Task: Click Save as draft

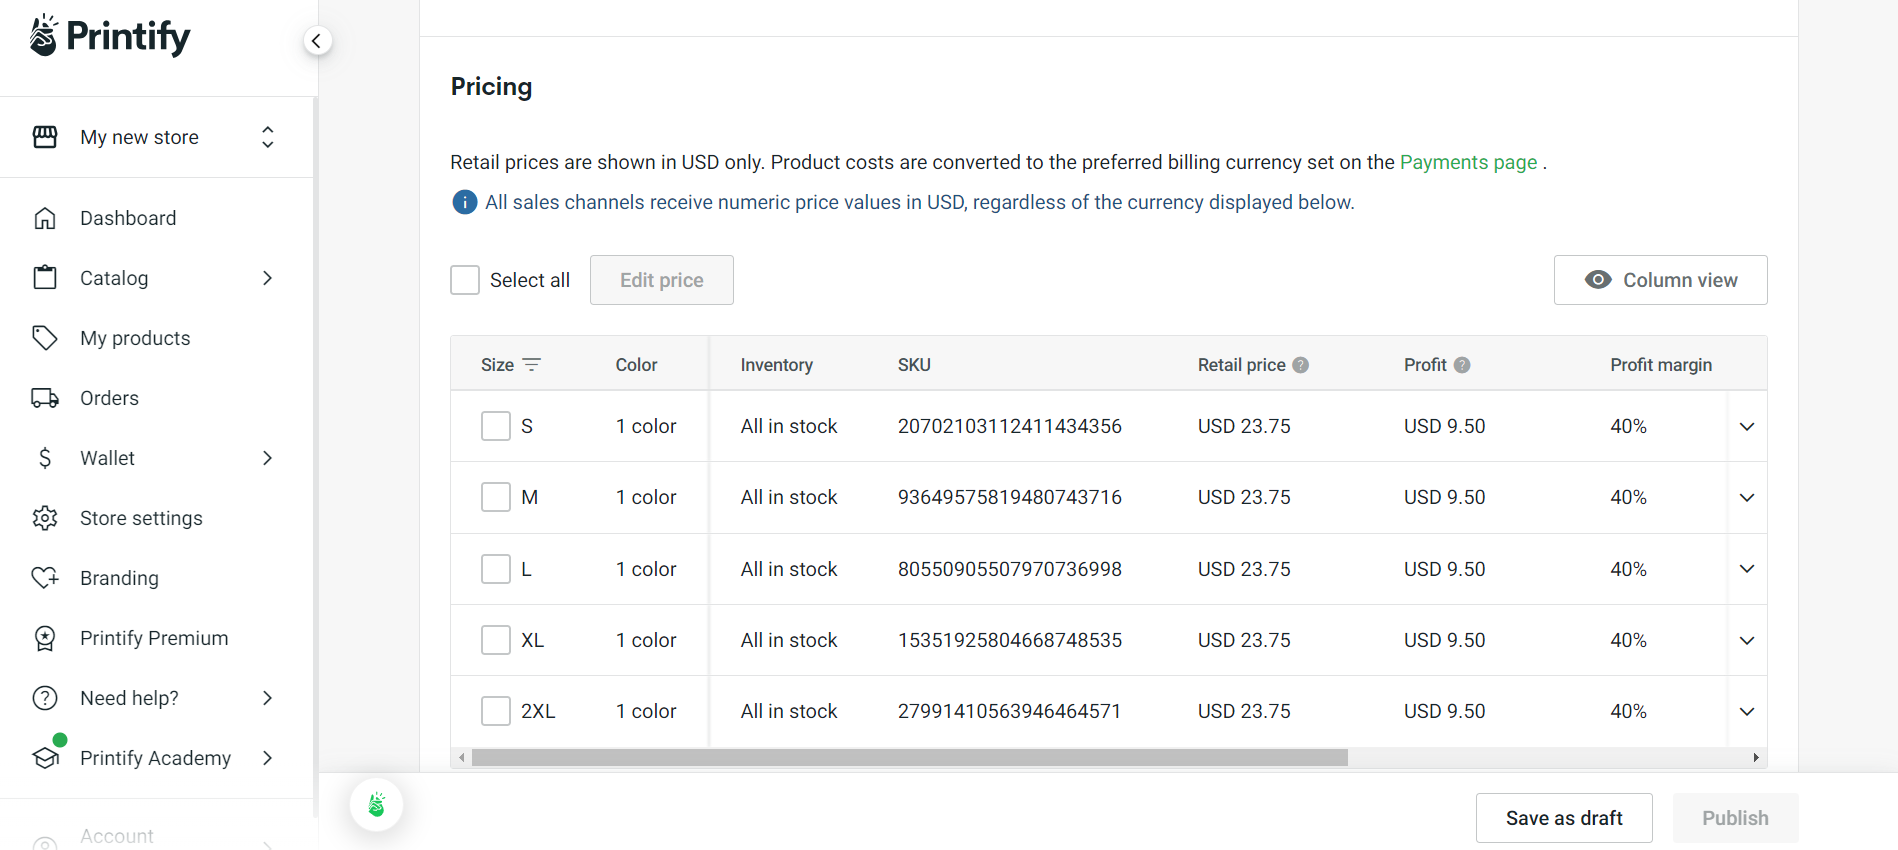Action: tap(1564, 818)
